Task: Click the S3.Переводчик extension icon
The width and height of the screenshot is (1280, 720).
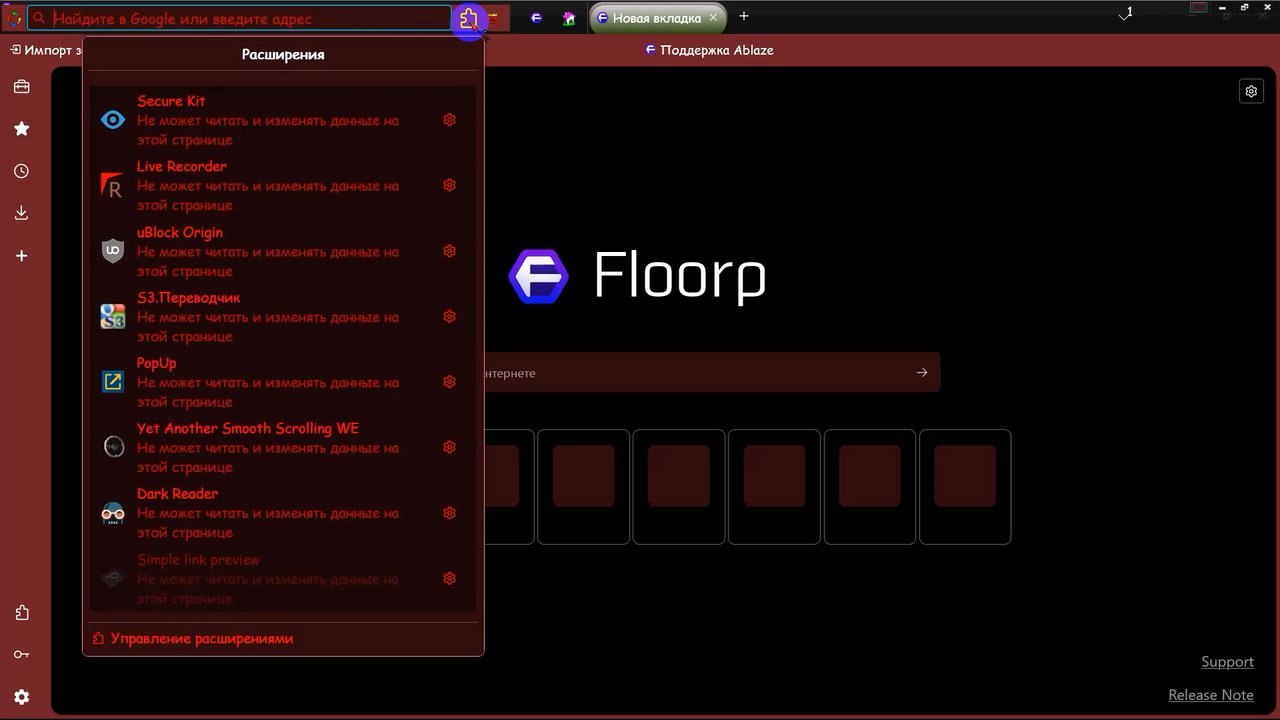Action: click(113, 316)
